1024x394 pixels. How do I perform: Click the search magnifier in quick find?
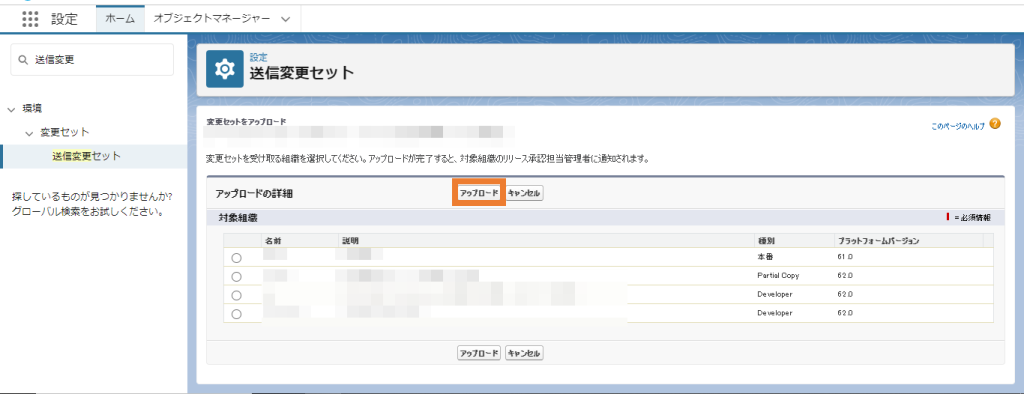point(24,60)
